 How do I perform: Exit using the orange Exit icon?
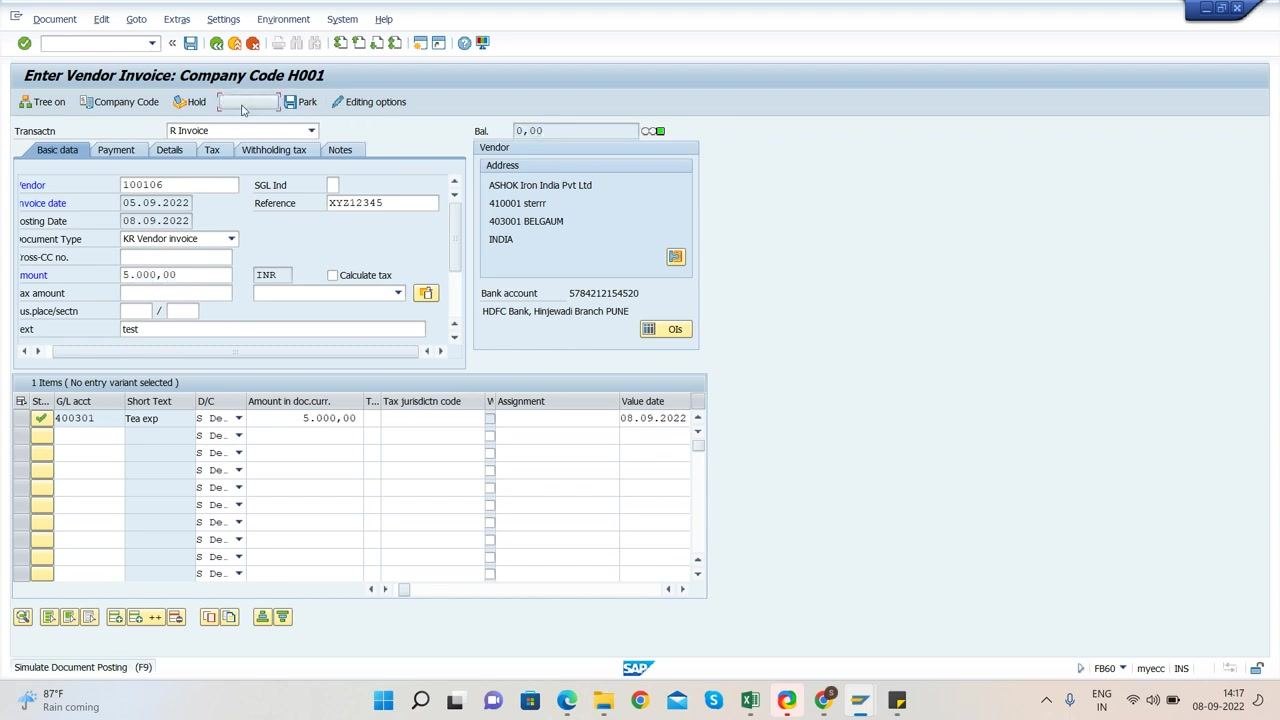coord(235,43)
